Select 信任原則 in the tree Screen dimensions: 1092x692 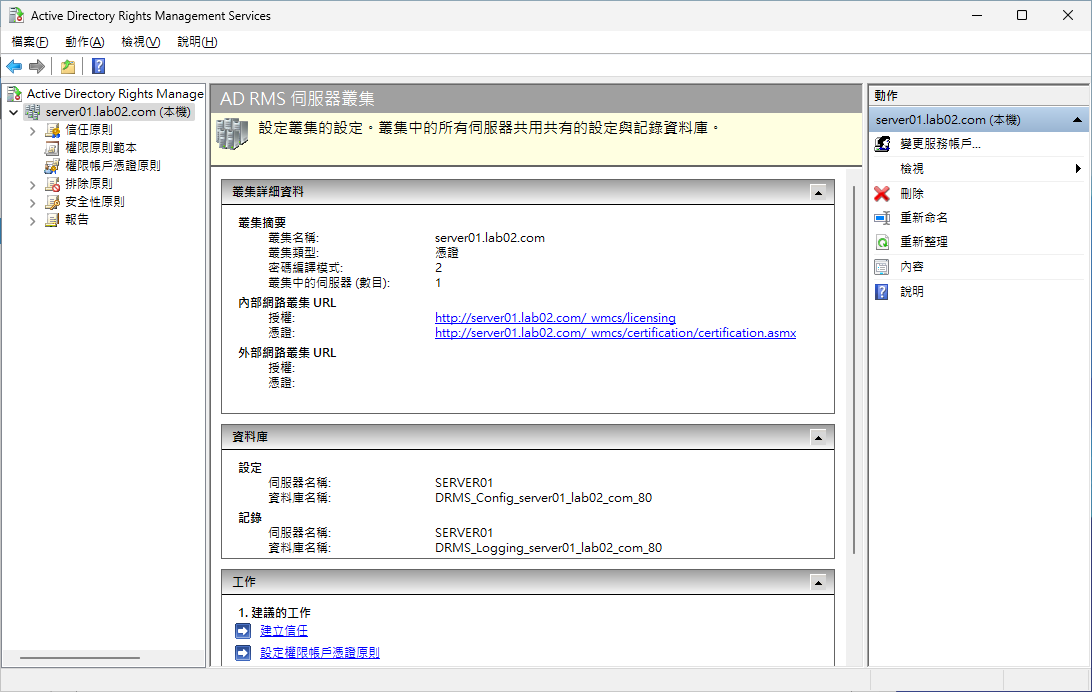click(88, 129)
